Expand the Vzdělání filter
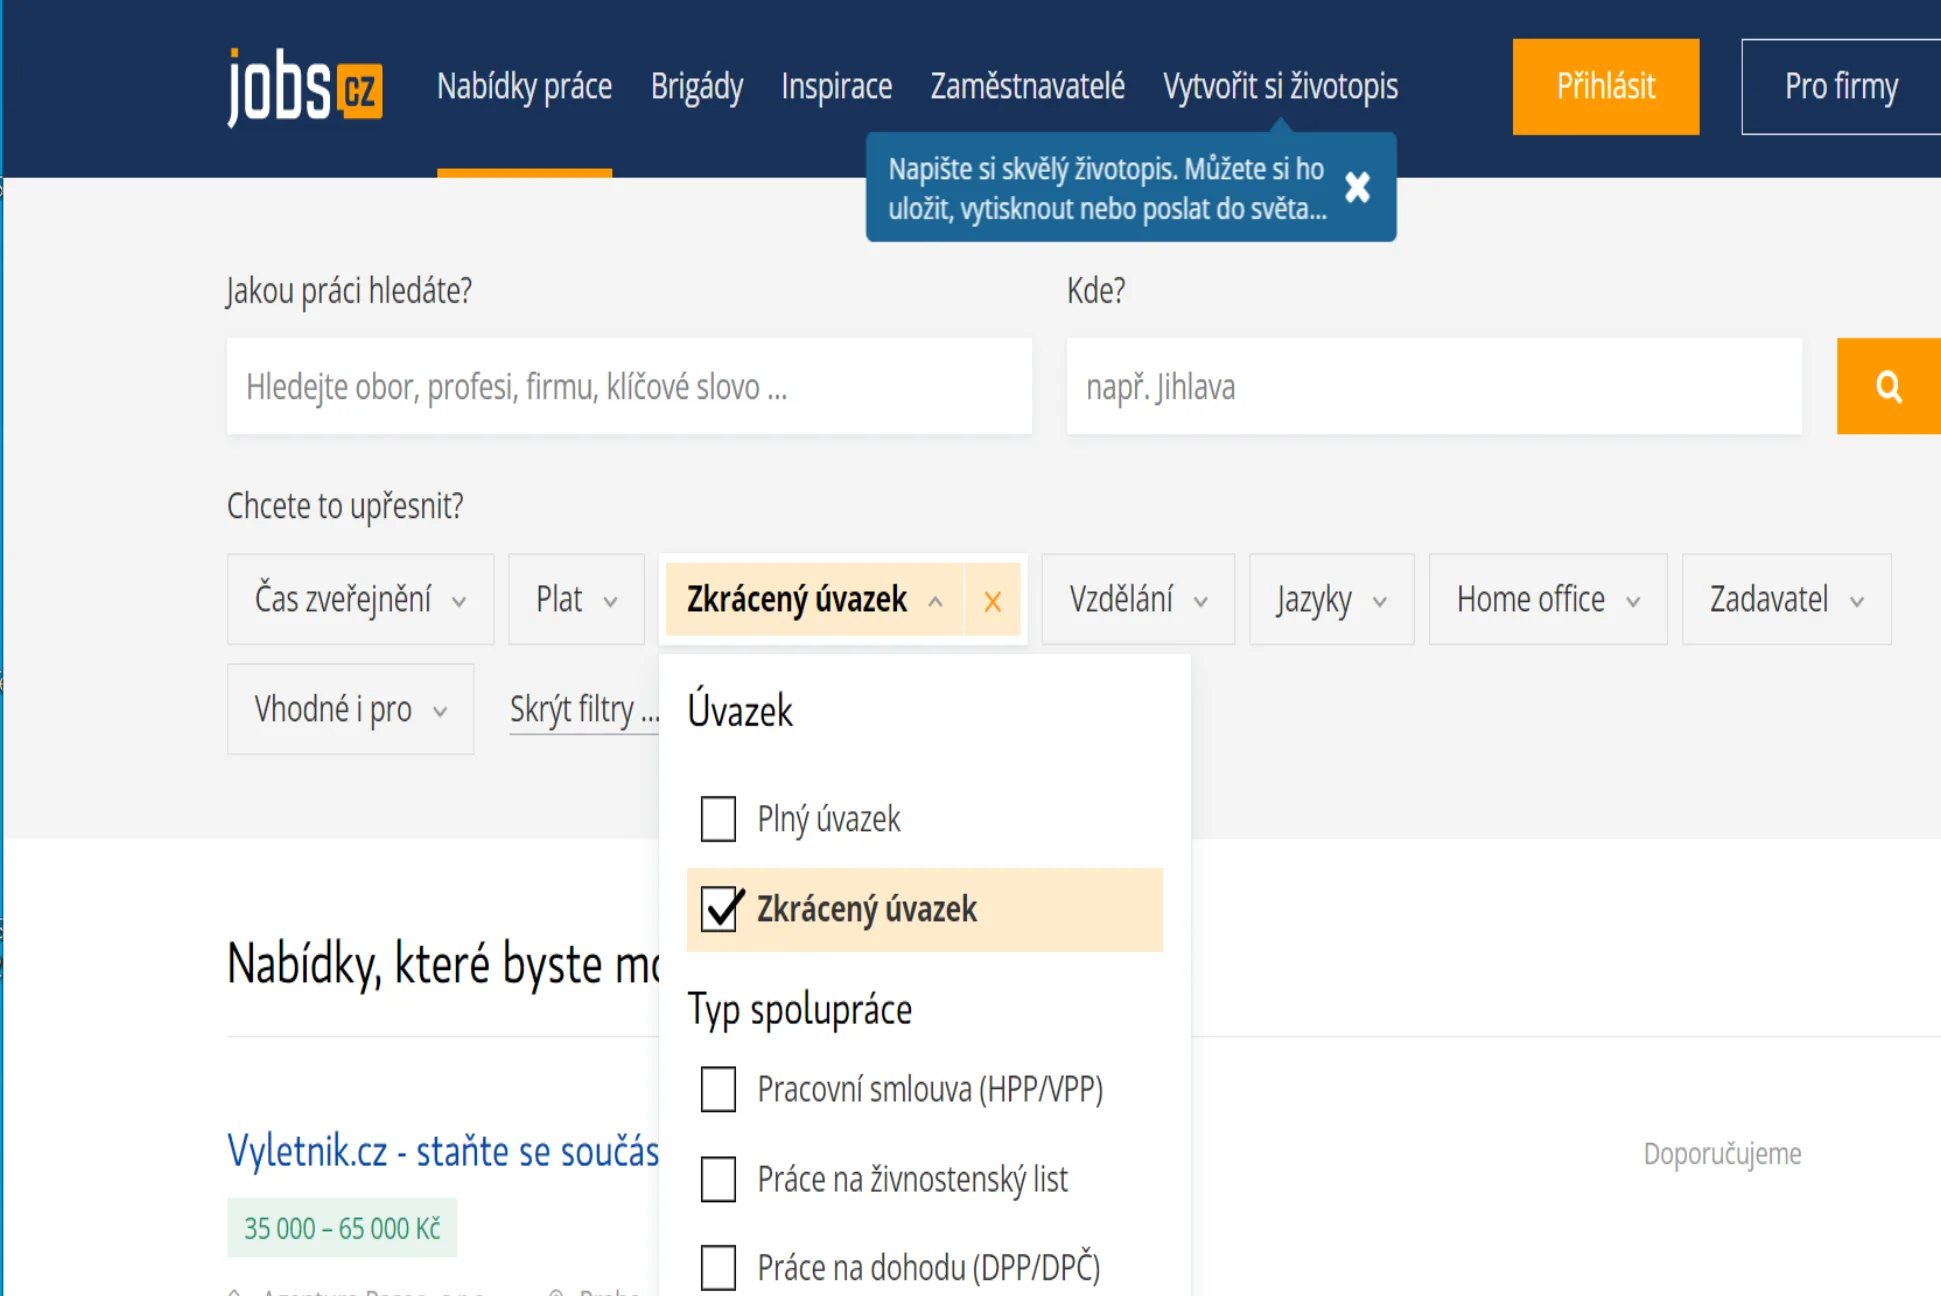The width and height of the screenshot is (1941, 1296). (x=1138, y=599)
